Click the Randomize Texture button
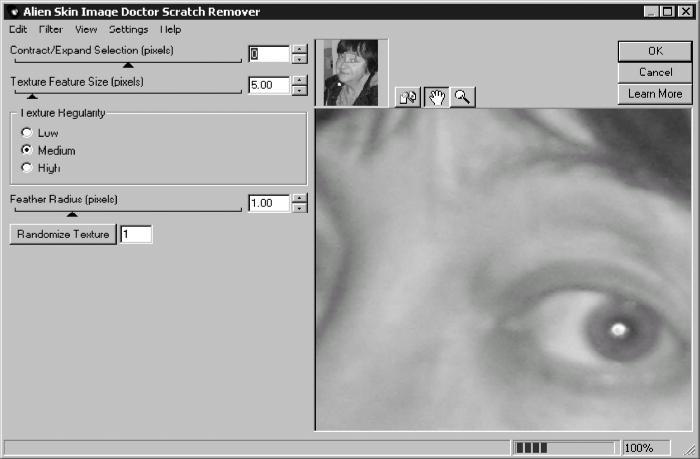Image resolution: width=700 pixels, height=459 pixels. pos(62,235)
